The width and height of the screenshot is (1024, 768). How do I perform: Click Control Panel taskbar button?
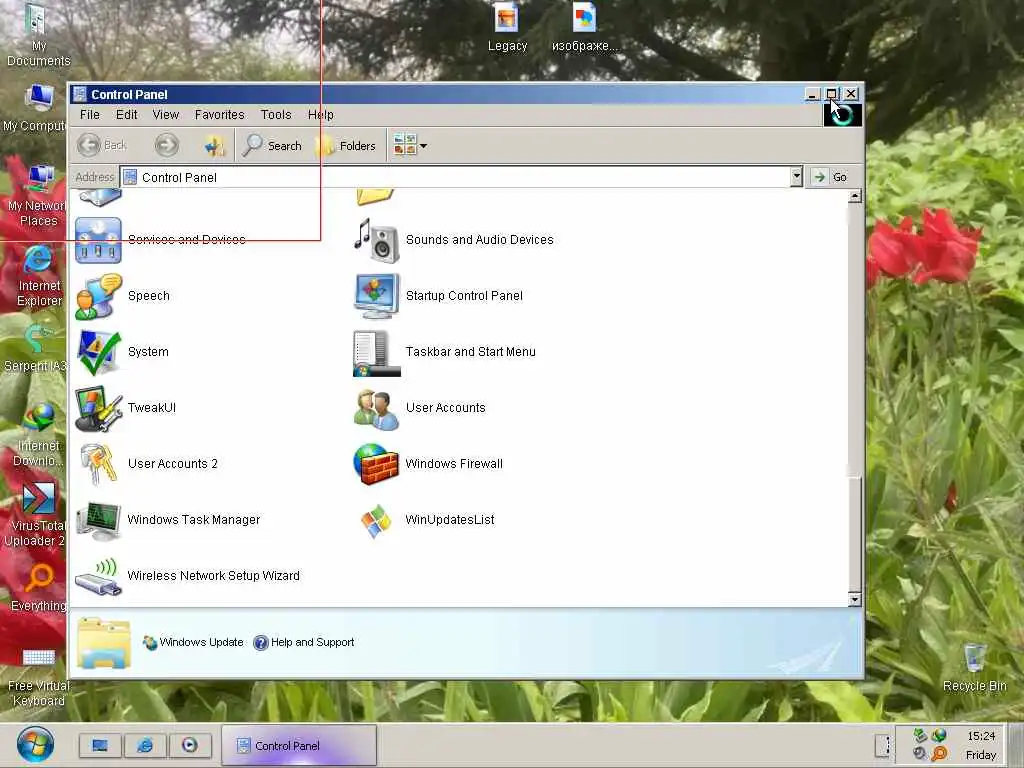(x=299, y=745)
